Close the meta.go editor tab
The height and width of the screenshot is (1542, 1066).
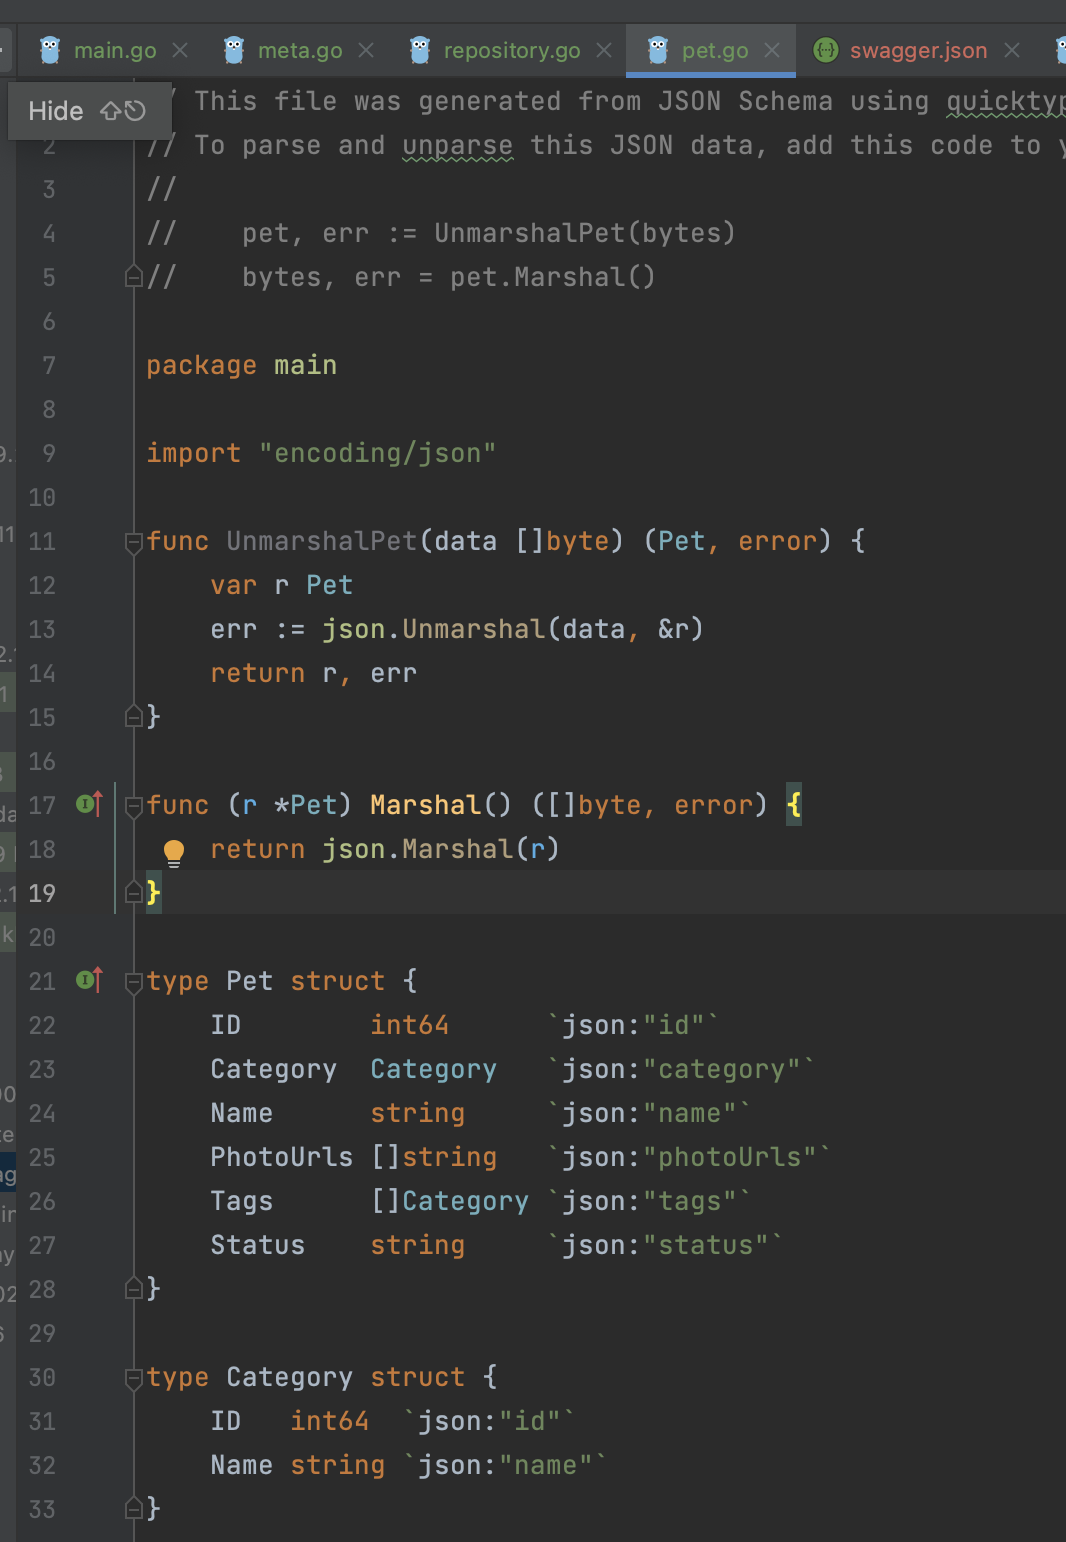[366, 50]
